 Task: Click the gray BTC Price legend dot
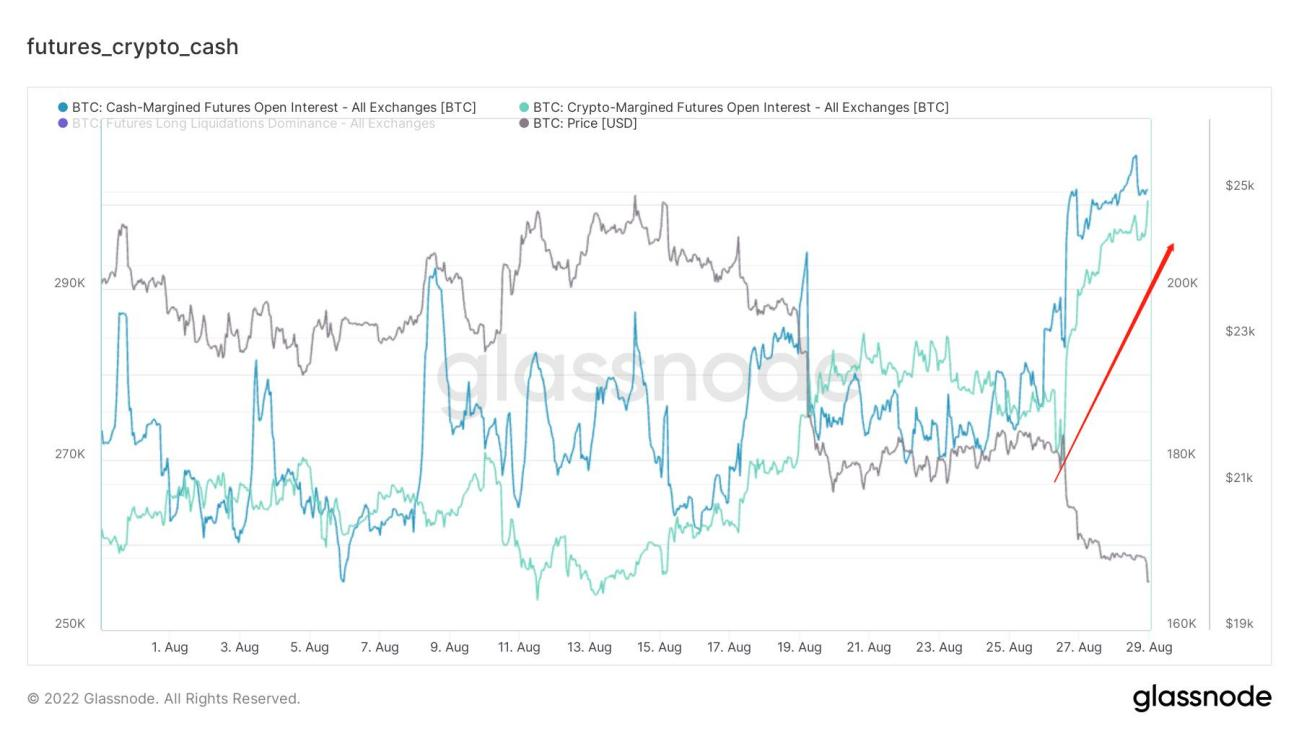525,124
